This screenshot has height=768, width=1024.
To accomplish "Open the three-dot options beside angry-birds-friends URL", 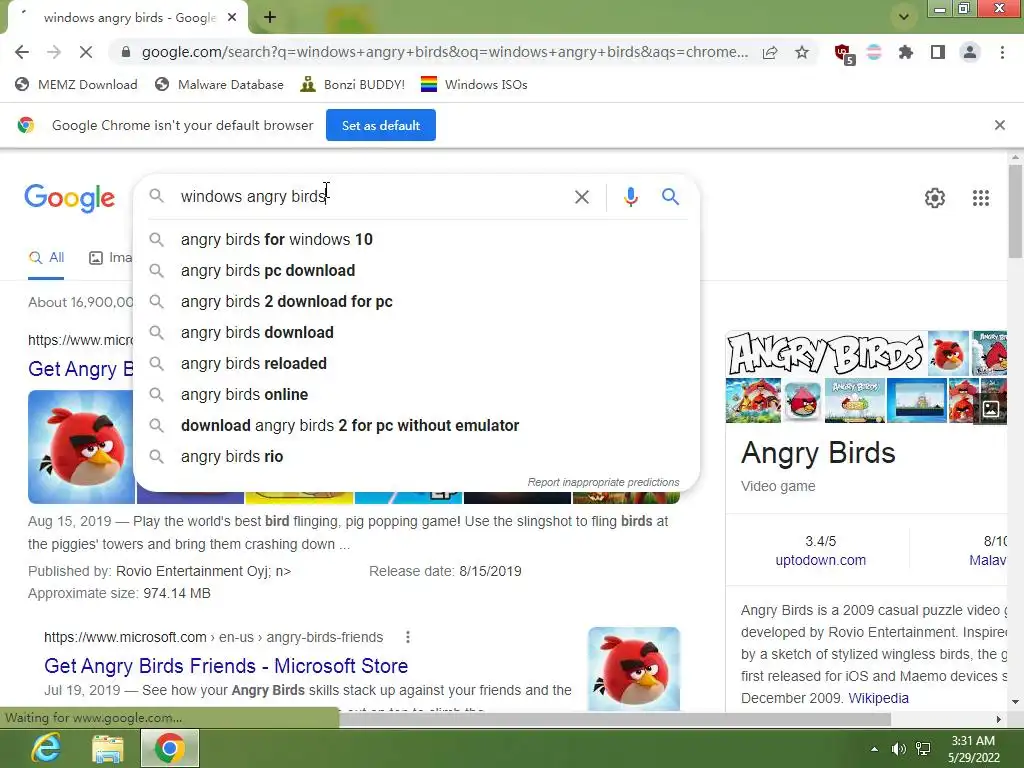I will [408, 637].
